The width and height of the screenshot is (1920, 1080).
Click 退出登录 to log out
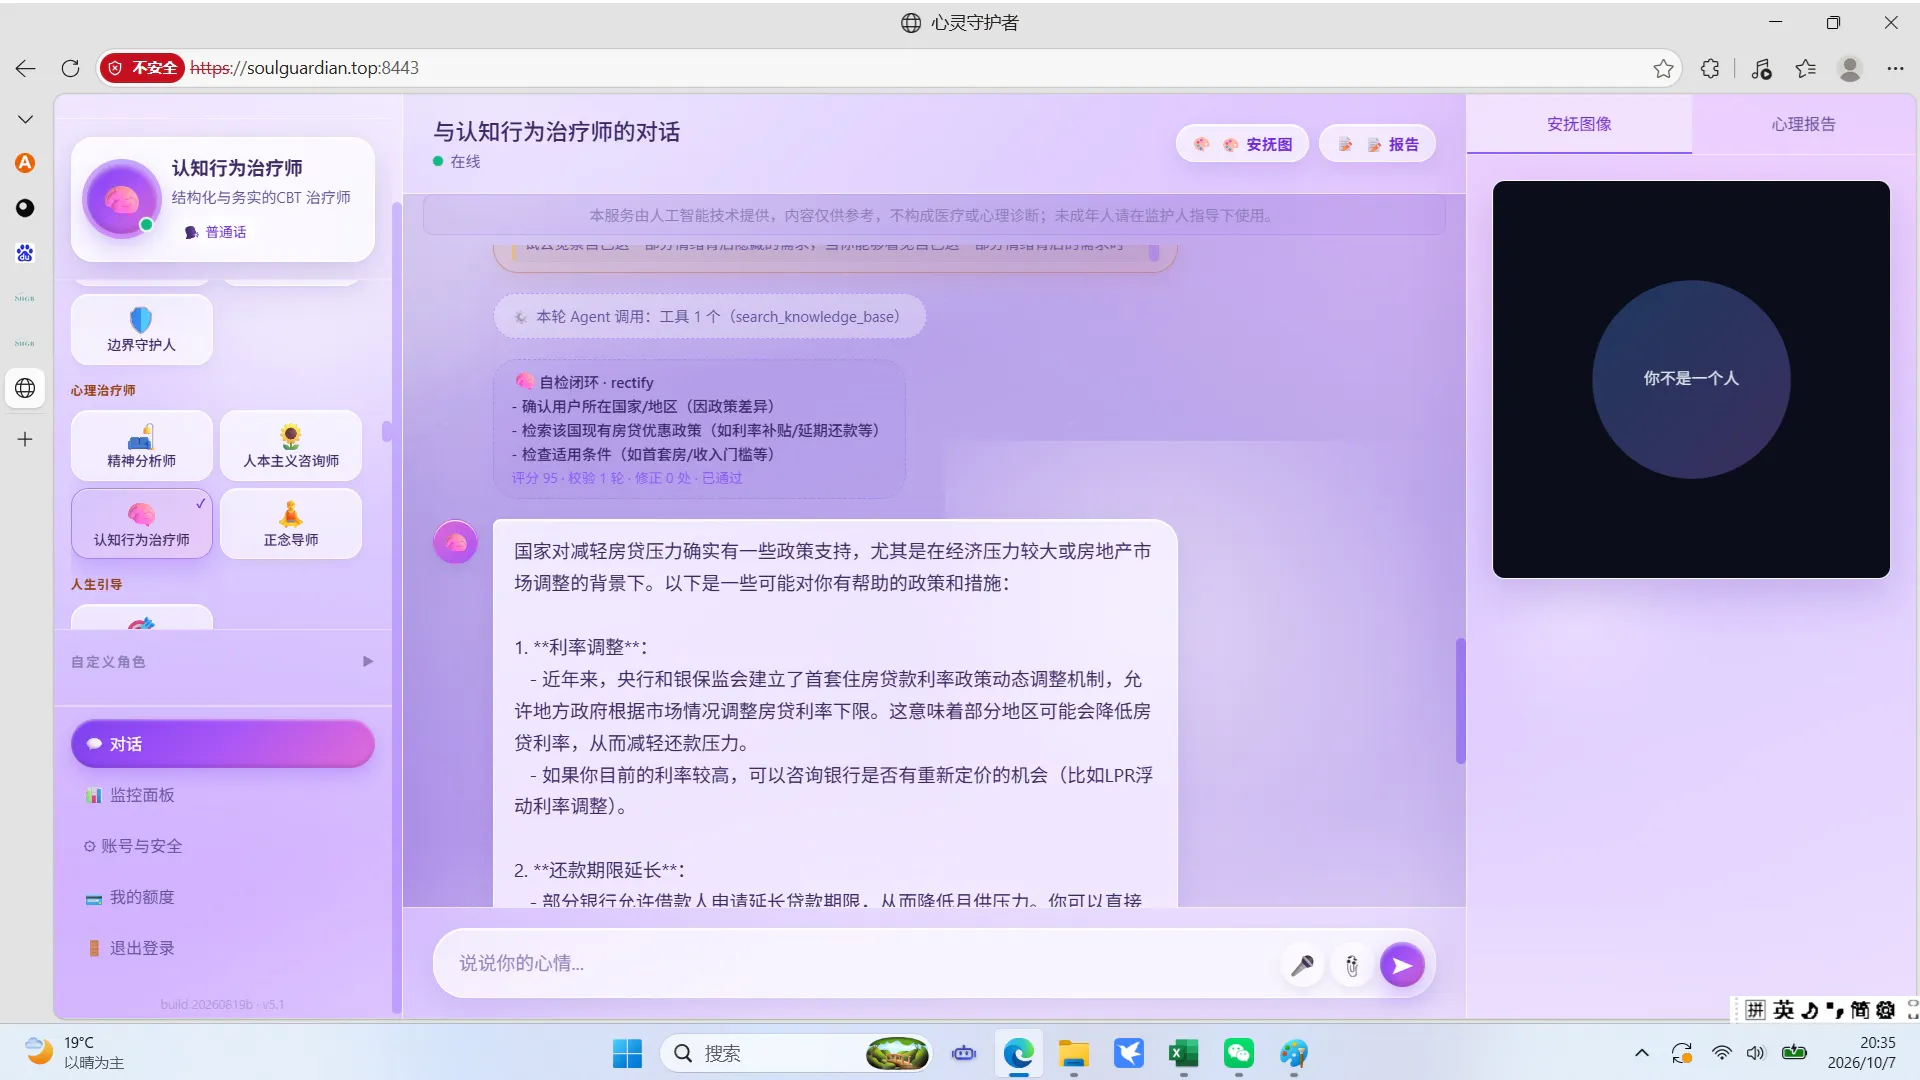[x=222, y=948]
